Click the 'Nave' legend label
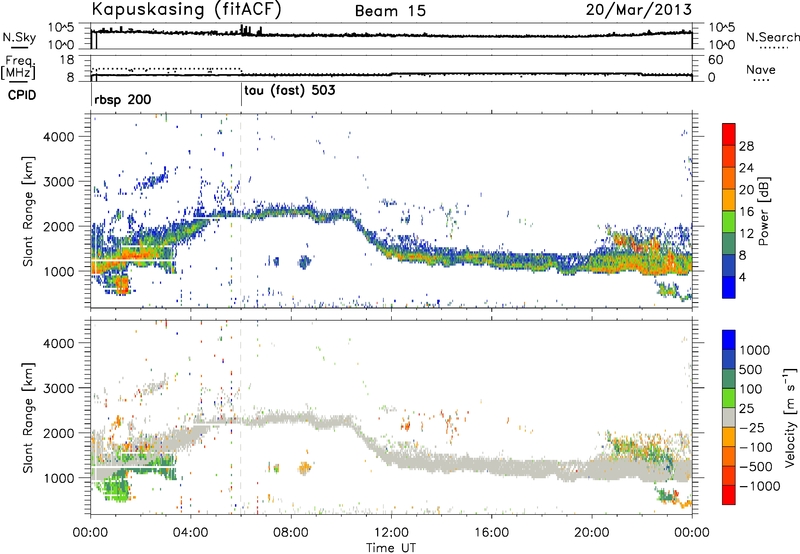Screen dimensions: 800x554 (761, 70)
